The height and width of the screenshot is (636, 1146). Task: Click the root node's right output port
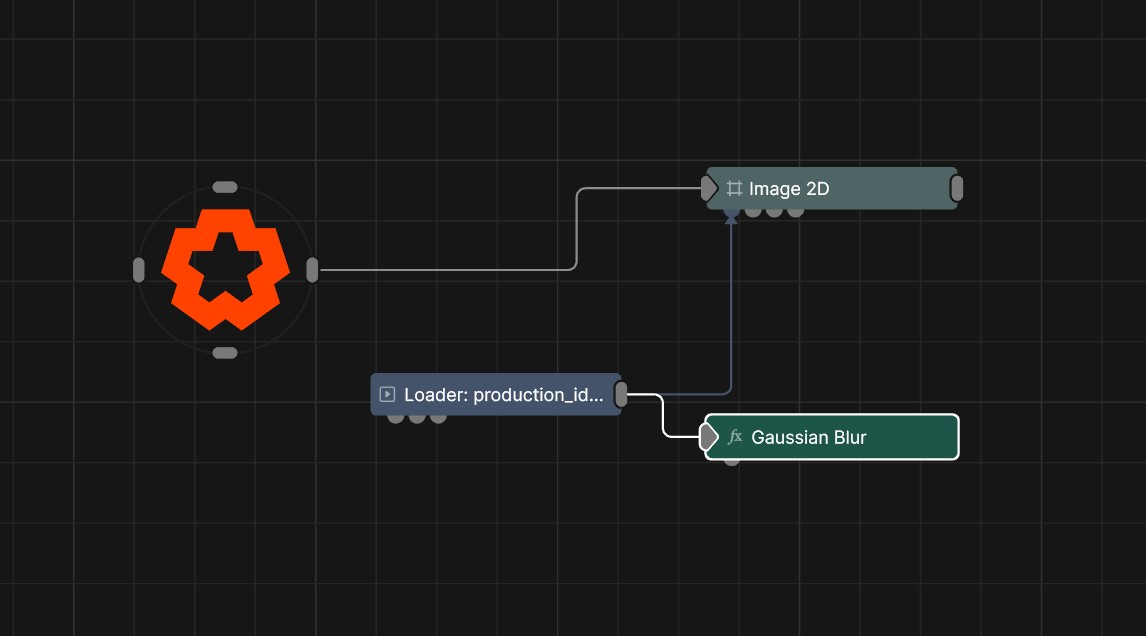tap(312, 270)
